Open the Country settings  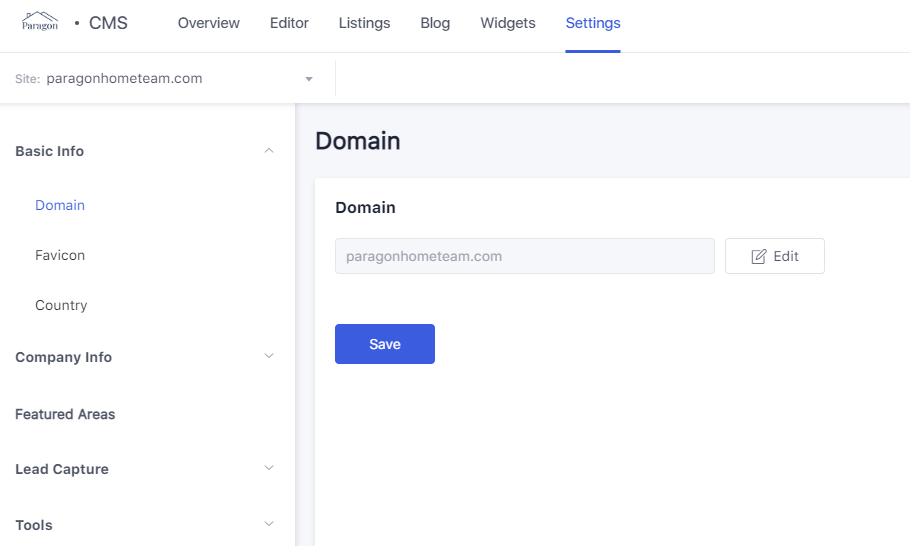61,306
